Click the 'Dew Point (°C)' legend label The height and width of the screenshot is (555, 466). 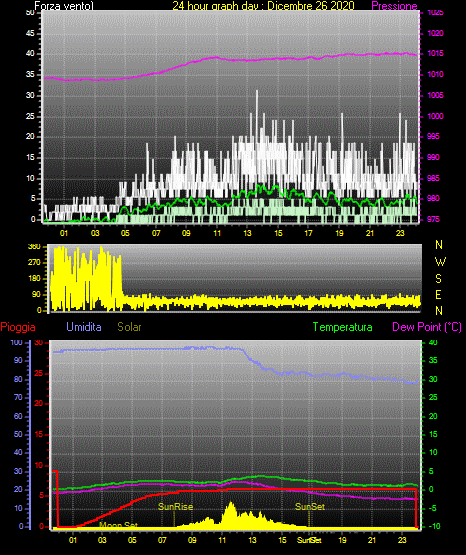(427, 327)
